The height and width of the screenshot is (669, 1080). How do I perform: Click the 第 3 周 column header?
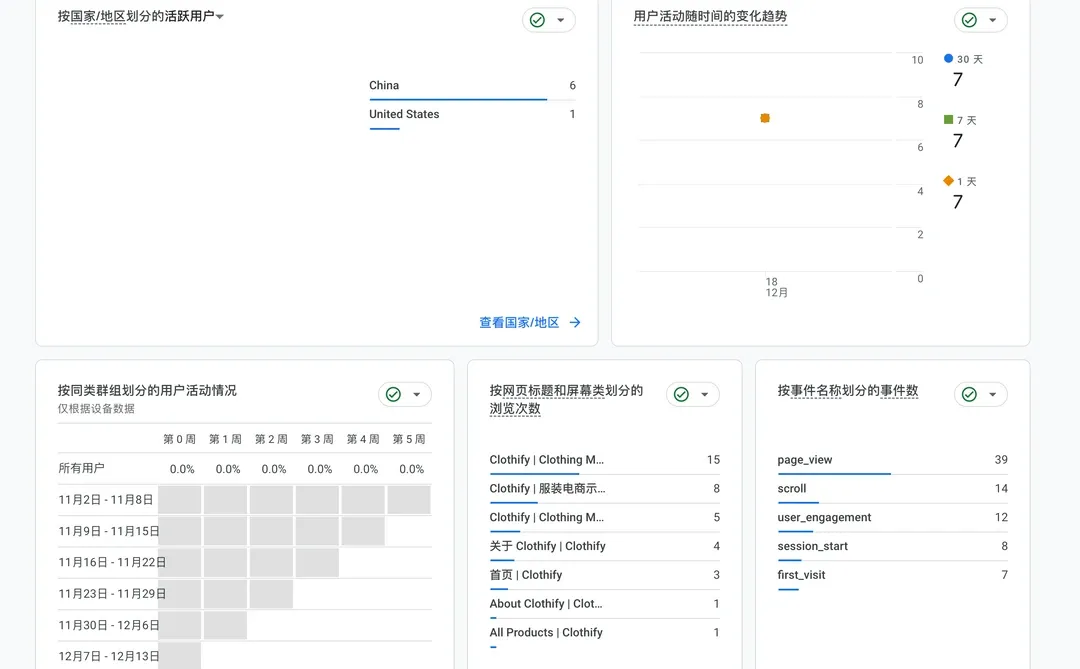317,440
